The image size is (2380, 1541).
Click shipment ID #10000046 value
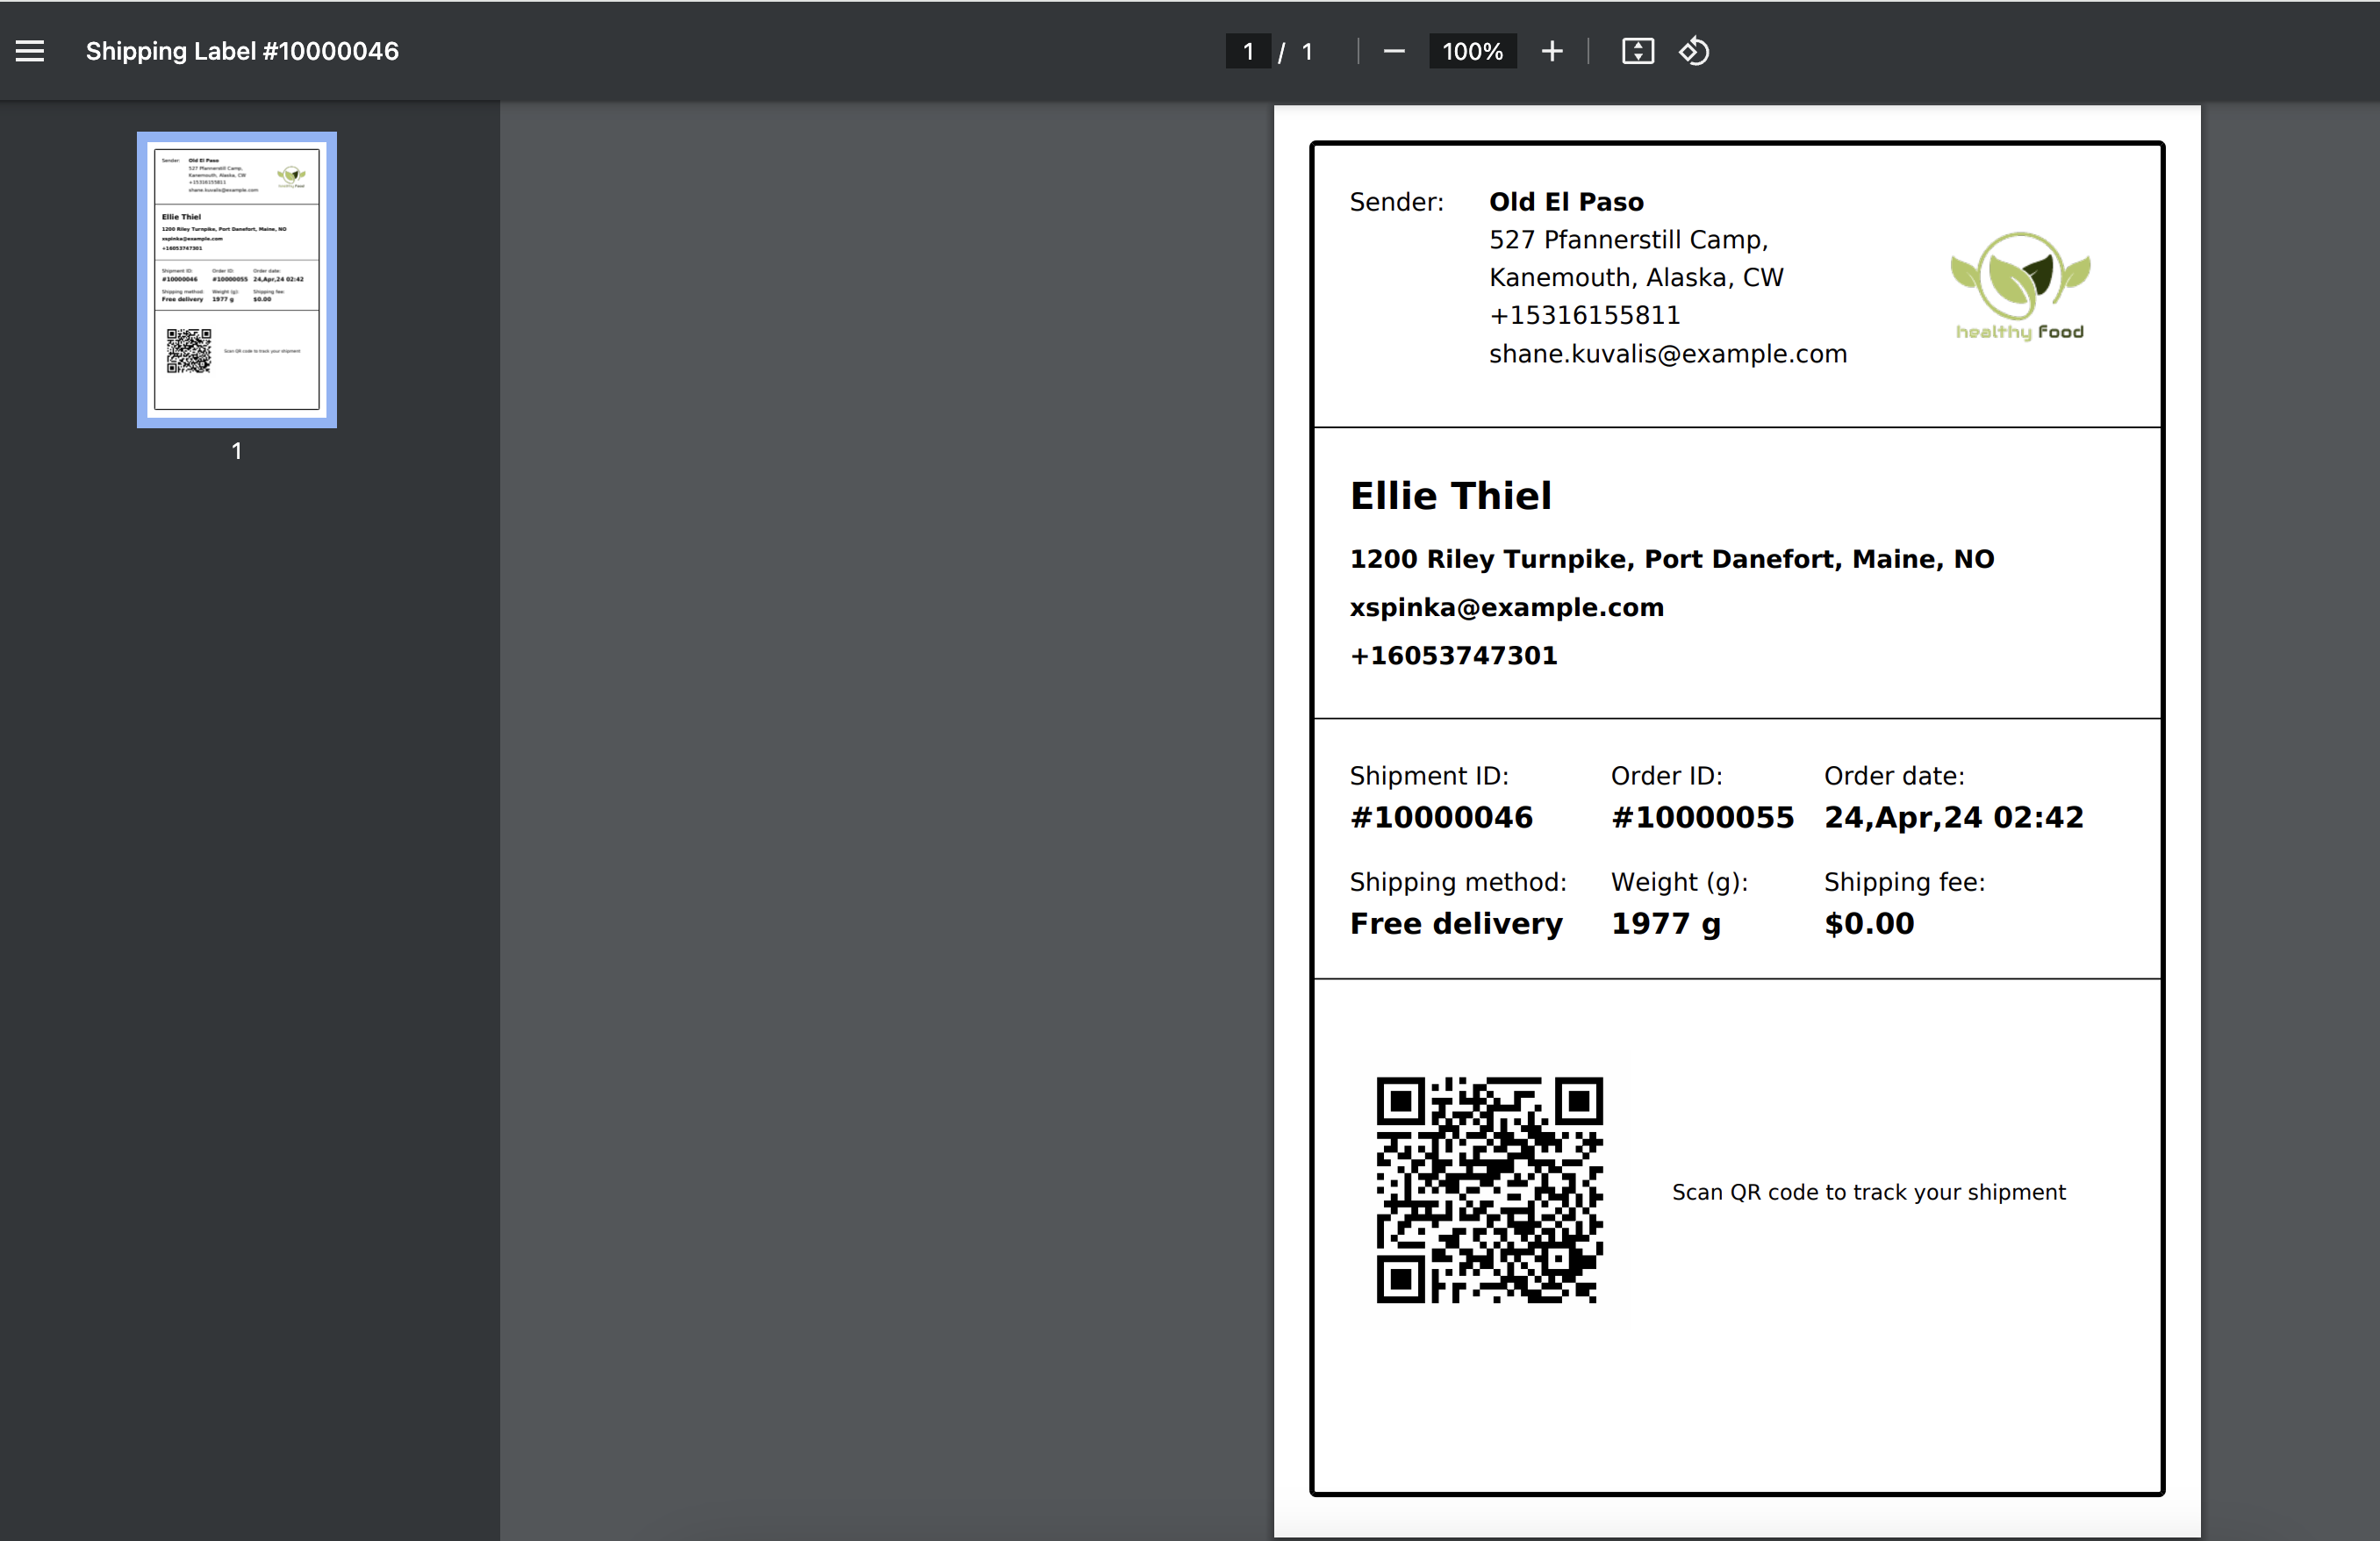1441,817
